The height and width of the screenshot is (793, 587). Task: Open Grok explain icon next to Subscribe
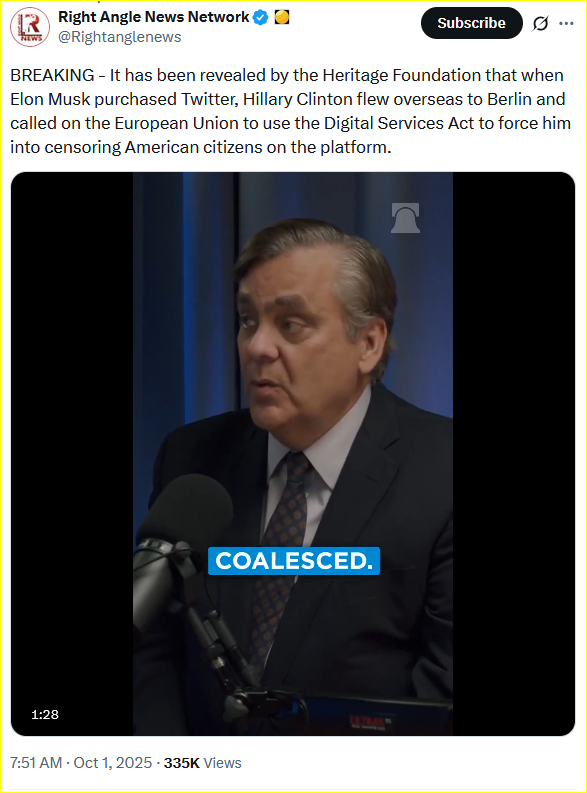click(x=540, y=23)
